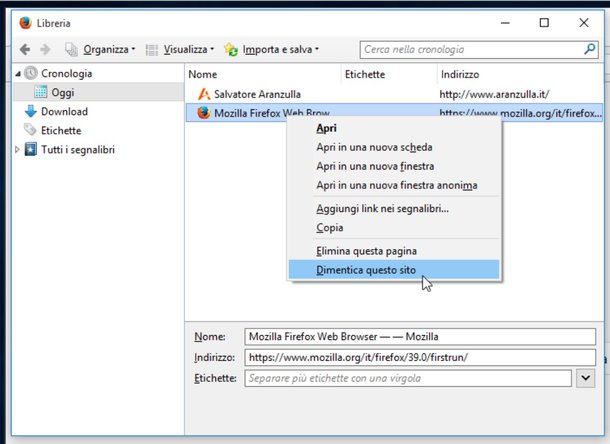
Task: Choose Dimentica questo sito
Action: click(x=394, y=270)
